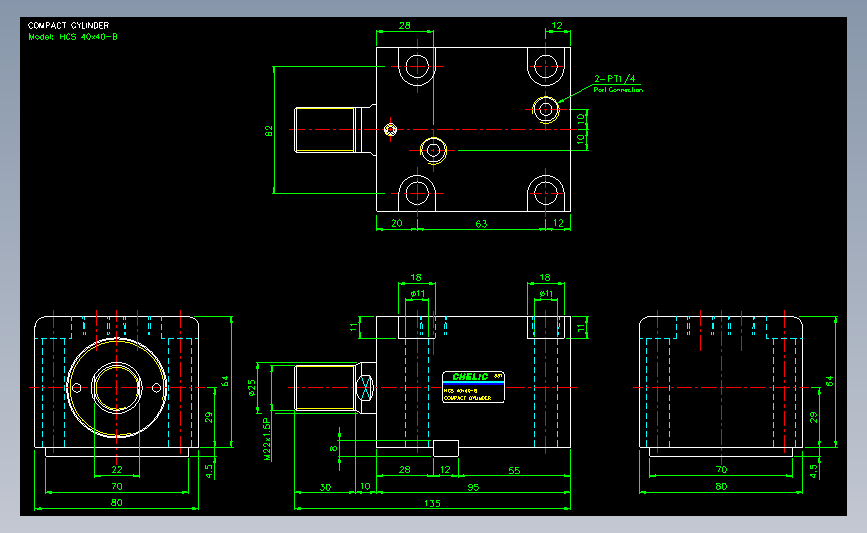Viewport: 867px width, 533px height.
Task: Click the 28 dimension above the plan view
Action: (x=405, y=25)
